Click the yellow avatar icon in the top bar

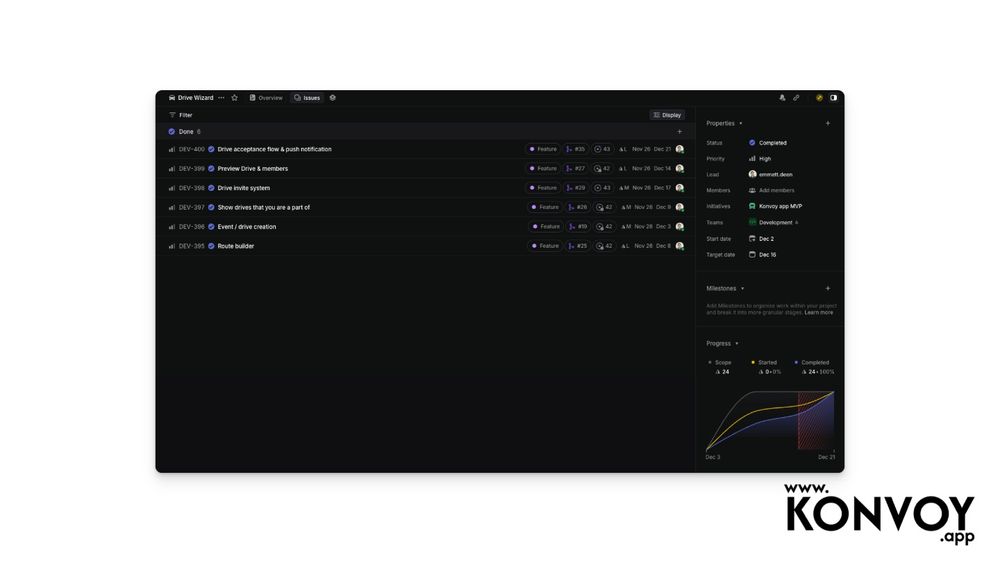point(820,98)
